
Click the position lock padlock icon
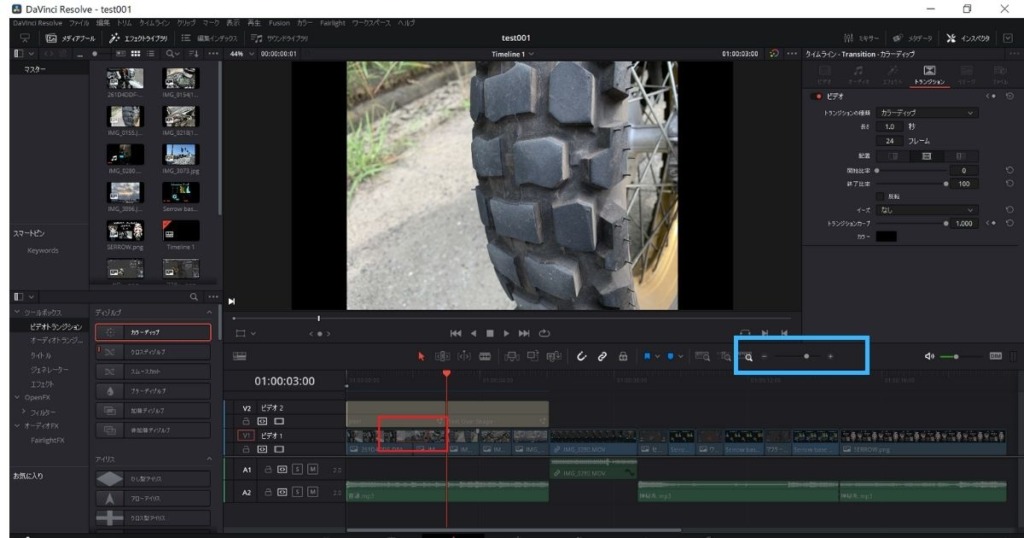[623, 356]
